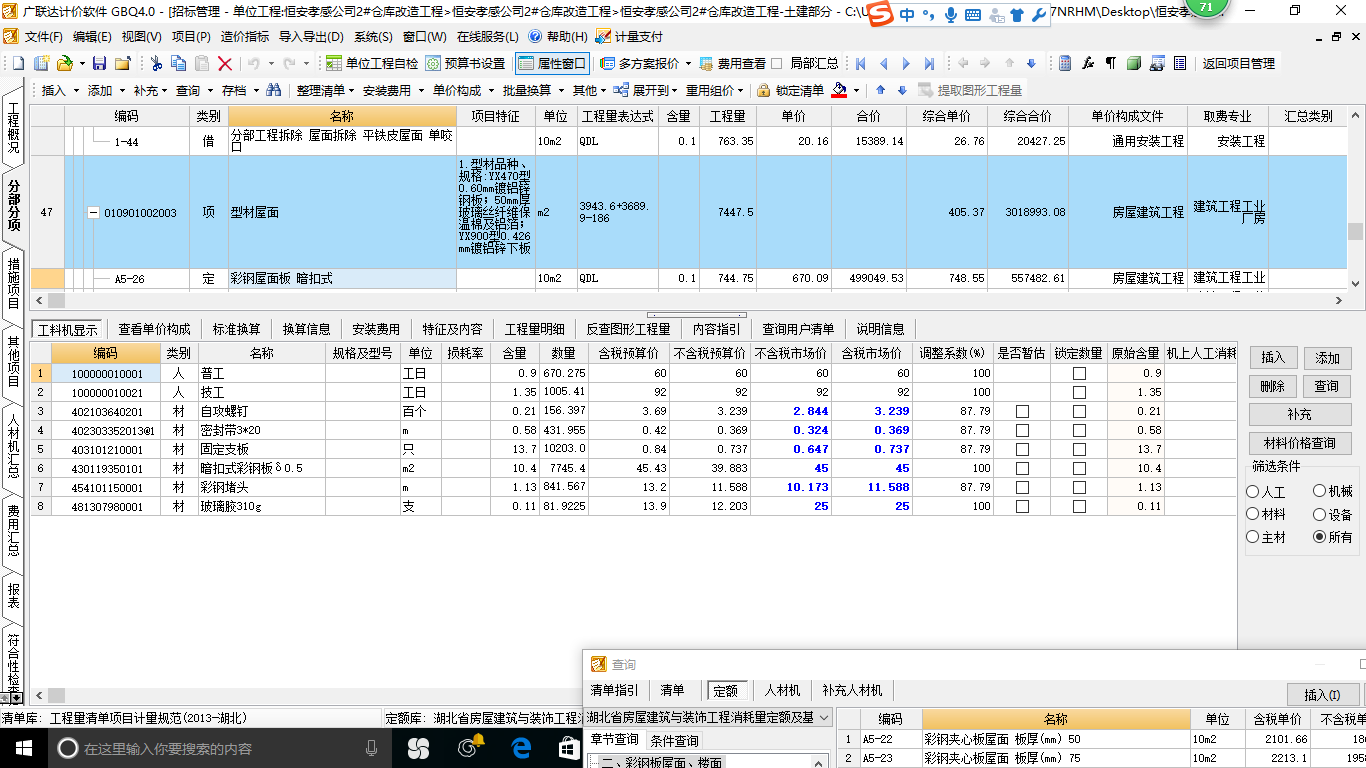Copy selected item using the copy icon

click(x=179, y=63)
